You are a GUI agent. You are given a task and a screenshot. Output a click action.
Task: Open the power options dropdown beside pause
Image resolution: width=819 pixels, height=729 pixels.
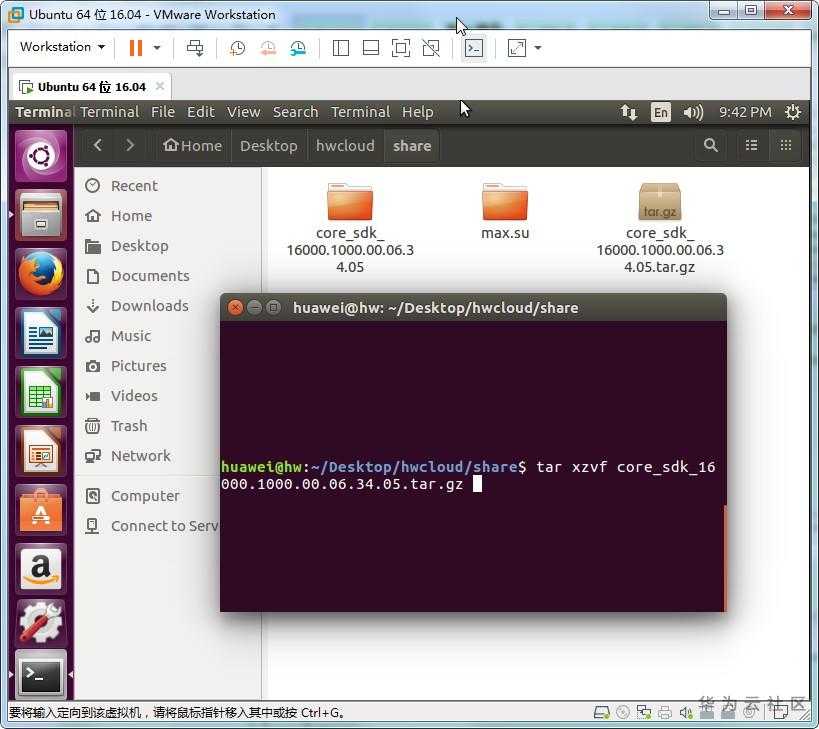point(157,48)
